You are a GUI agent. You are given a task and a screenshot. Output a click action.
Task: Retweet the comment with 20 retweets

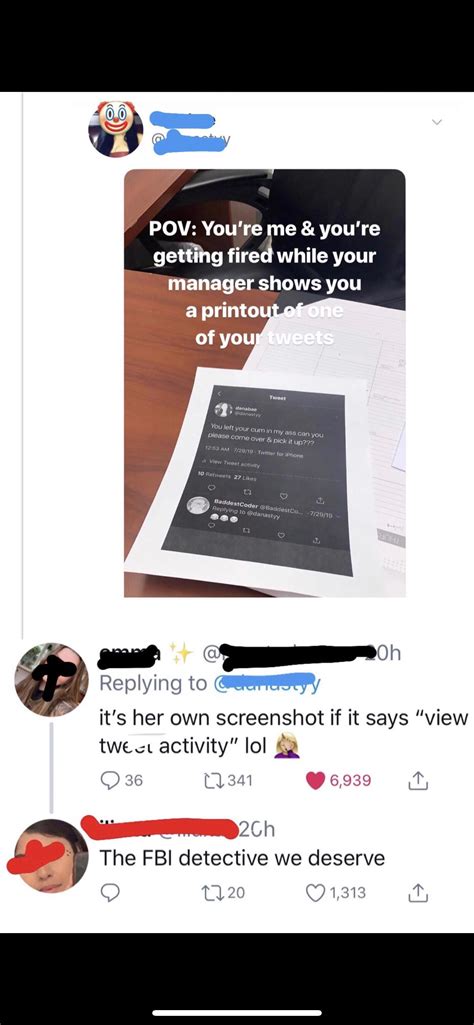pos(224,892)
